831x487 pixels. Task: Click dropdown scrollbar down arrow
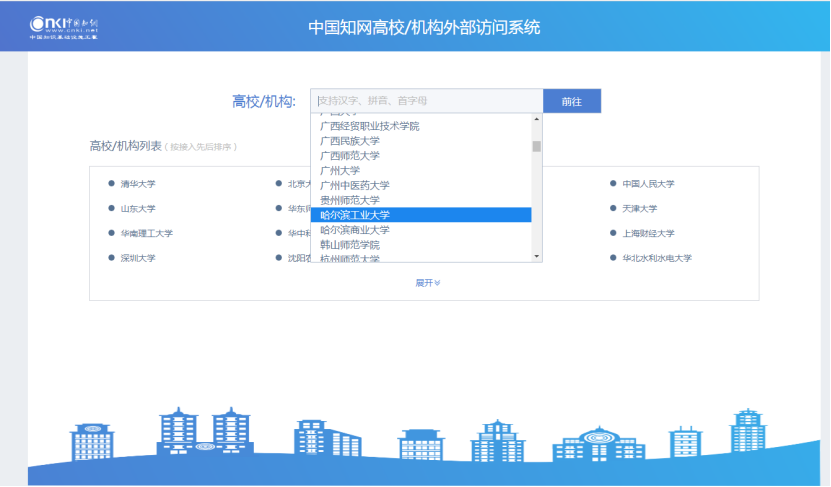pyautogui.click(x=537, y=256)
